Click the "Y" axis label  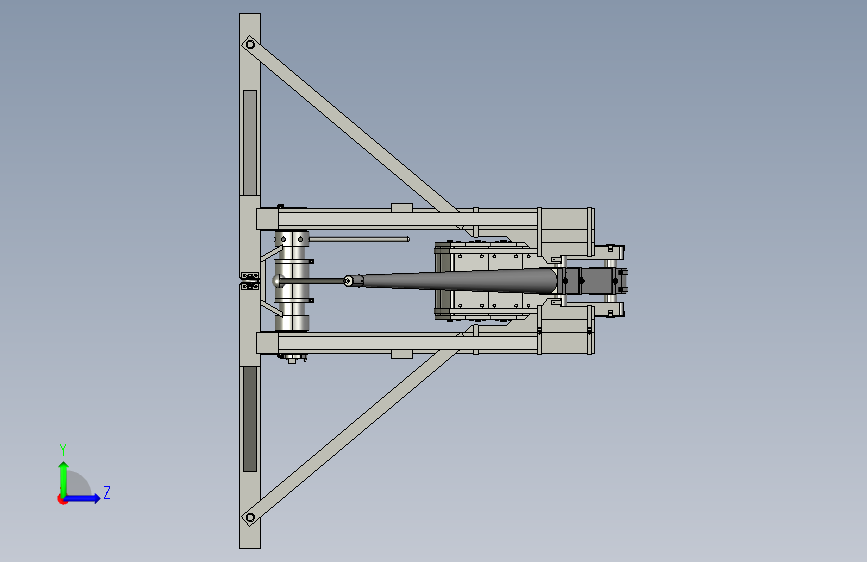[x=63, y=449]
